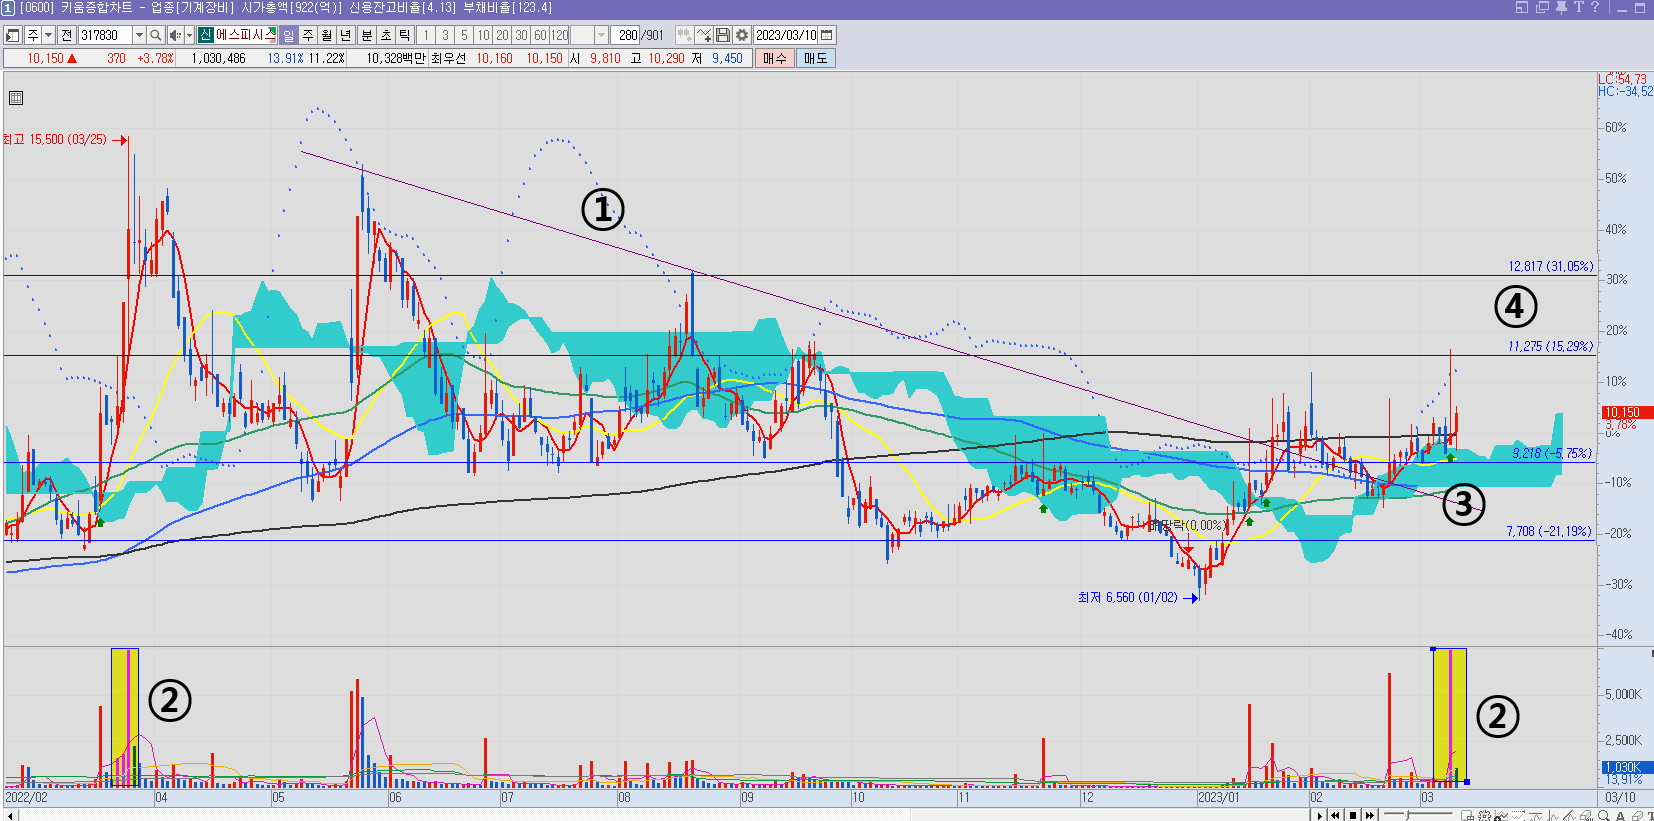Screen dimensions: 1654x821
Task: Focus the stock code field 317830
Action: (104, 35)
